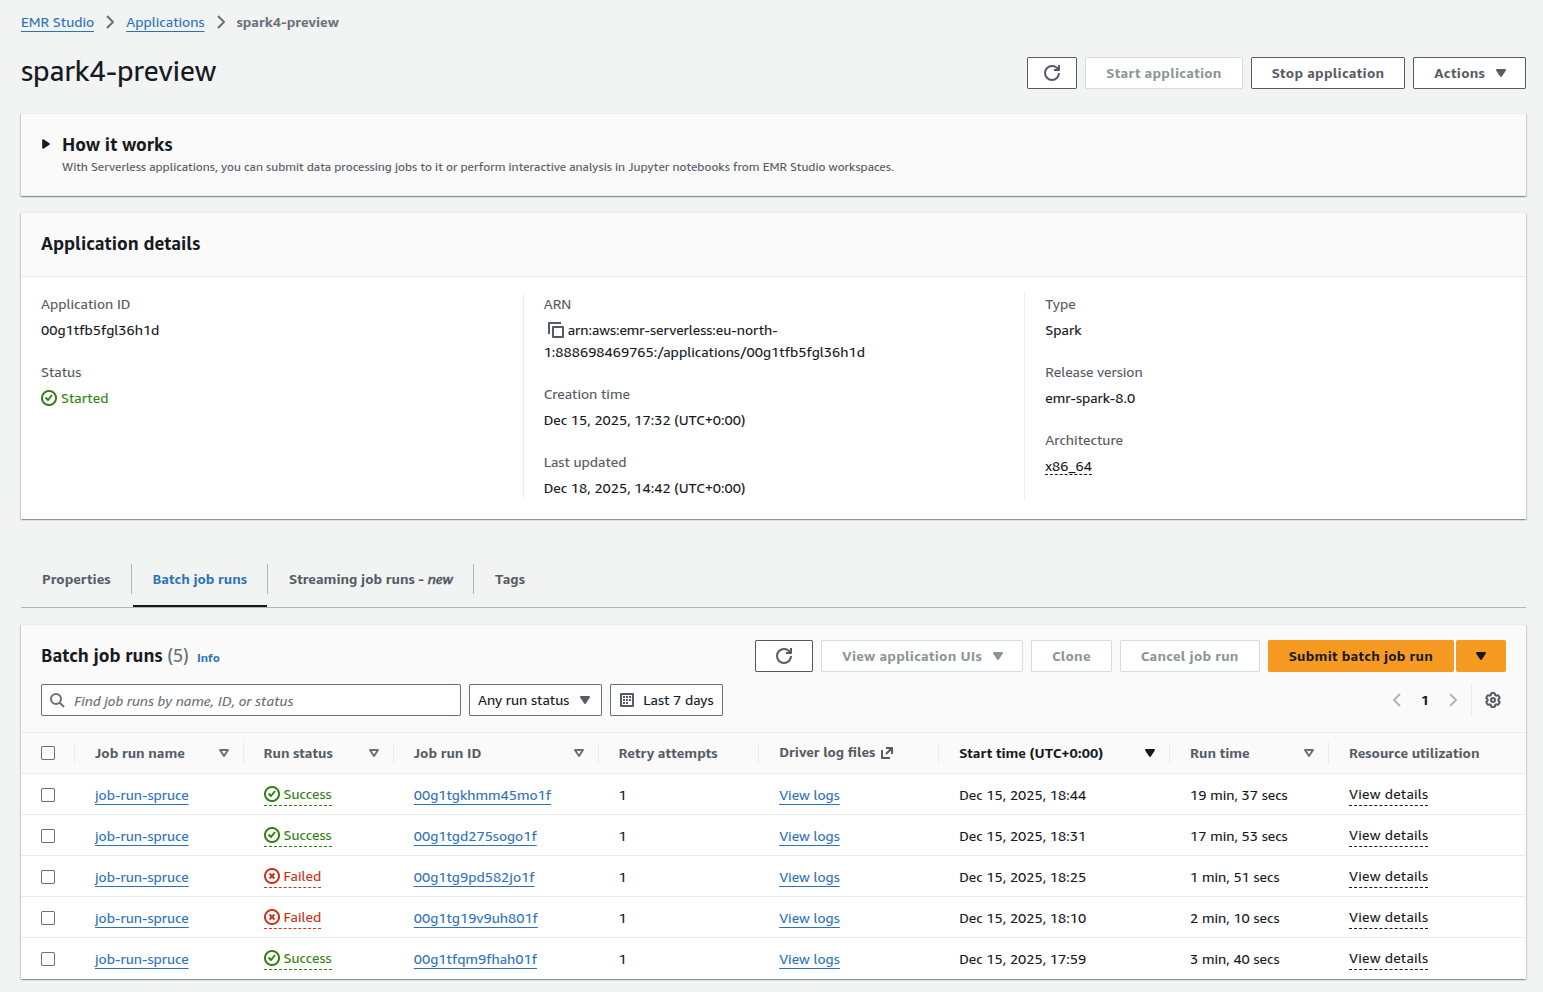
Task: View logs for the 18:44 job run
Action: pos(809,795)
